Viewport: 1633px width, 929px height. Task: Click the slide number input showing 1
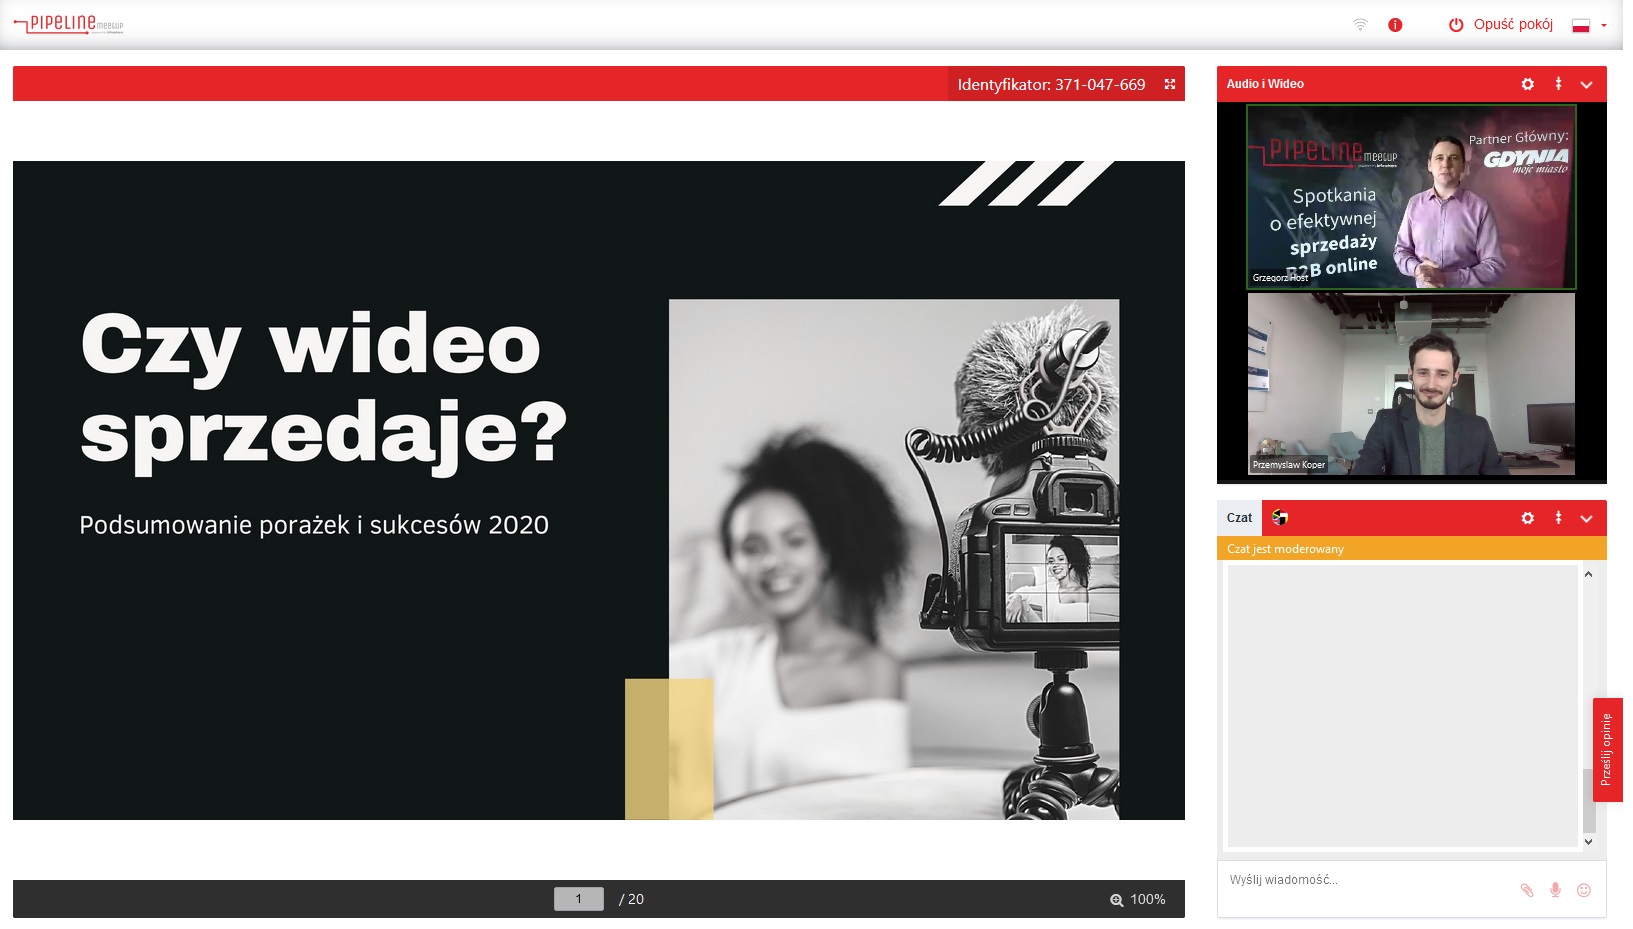(579, 899)
